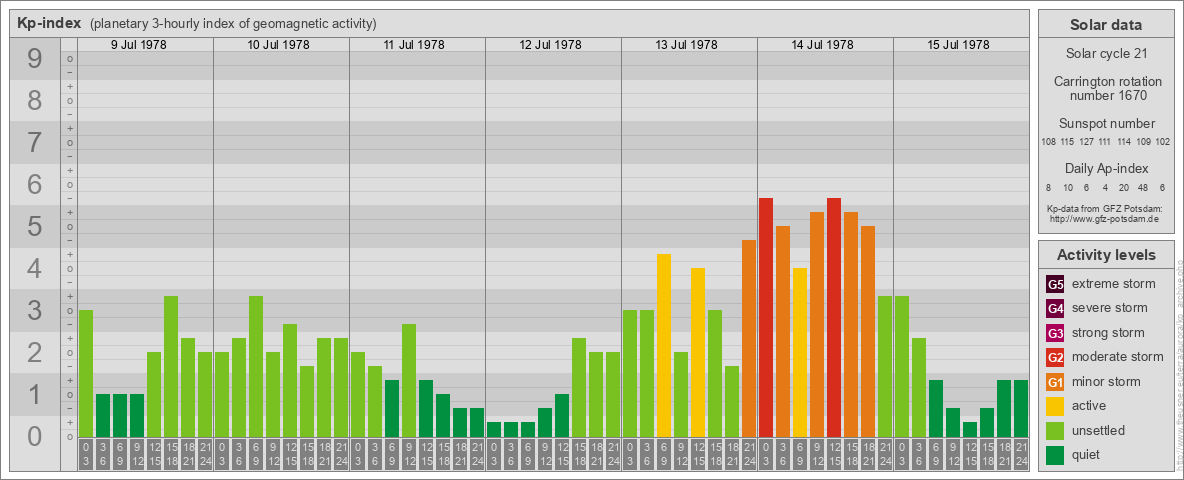Screen dimensions: 1184x480
Task: Click the 'Activity levels' panel heading
Action: (1105, 255)
